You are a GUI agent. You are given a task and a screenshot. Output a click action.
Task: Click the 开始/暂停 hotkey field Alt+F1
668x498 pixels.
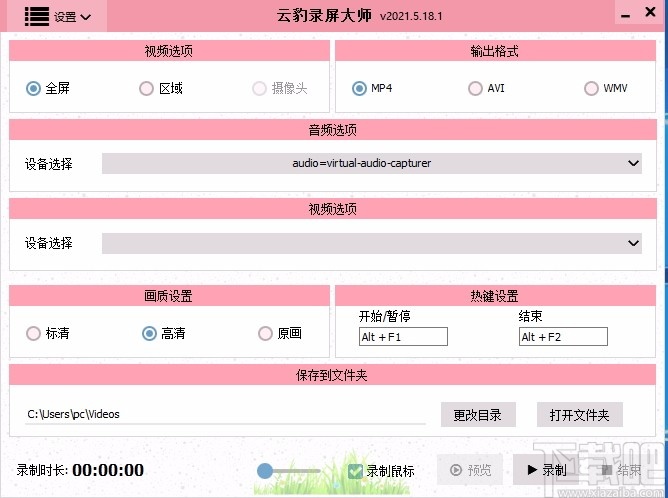(403, 337)
